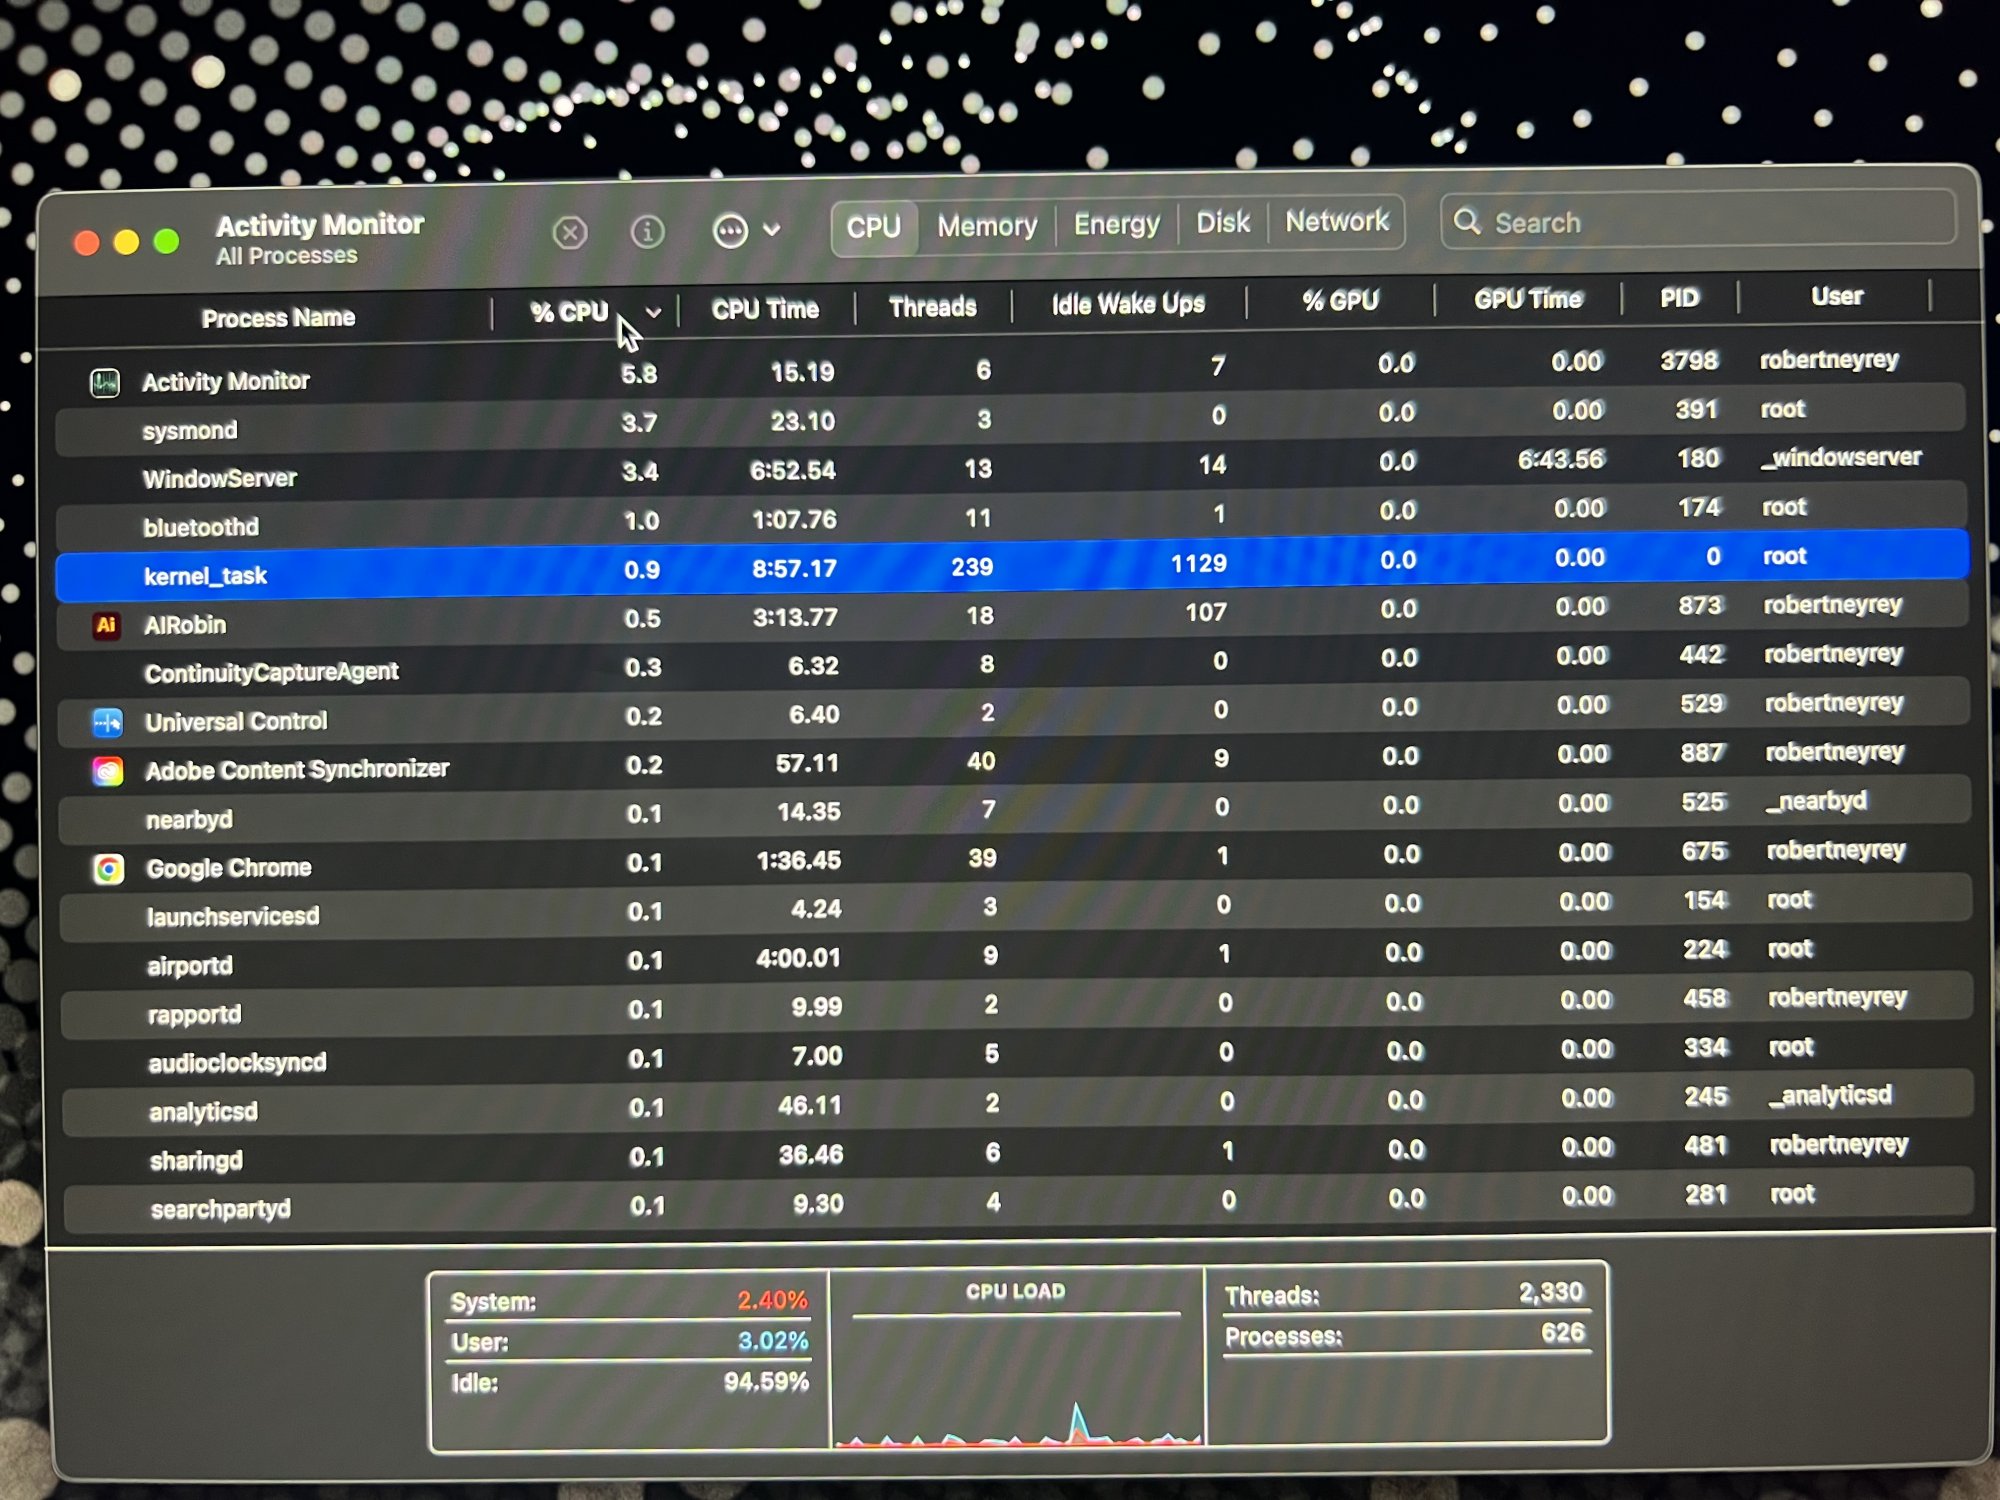
Task: Sort by Idle Wake Ups column
Action: [x=1128, y=304]
